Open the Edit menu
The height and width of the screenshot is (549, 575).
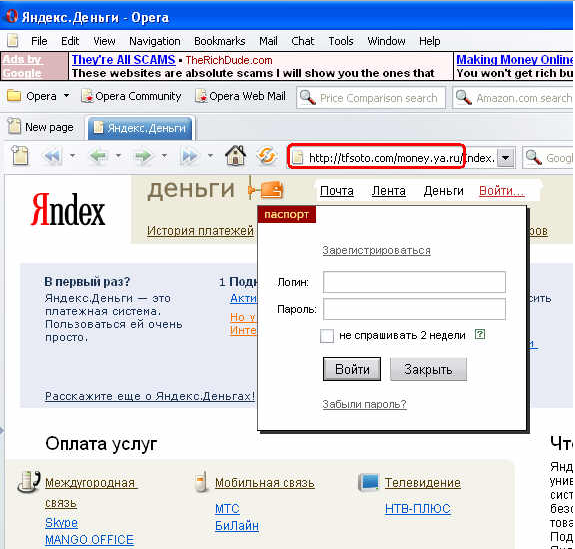70,41
